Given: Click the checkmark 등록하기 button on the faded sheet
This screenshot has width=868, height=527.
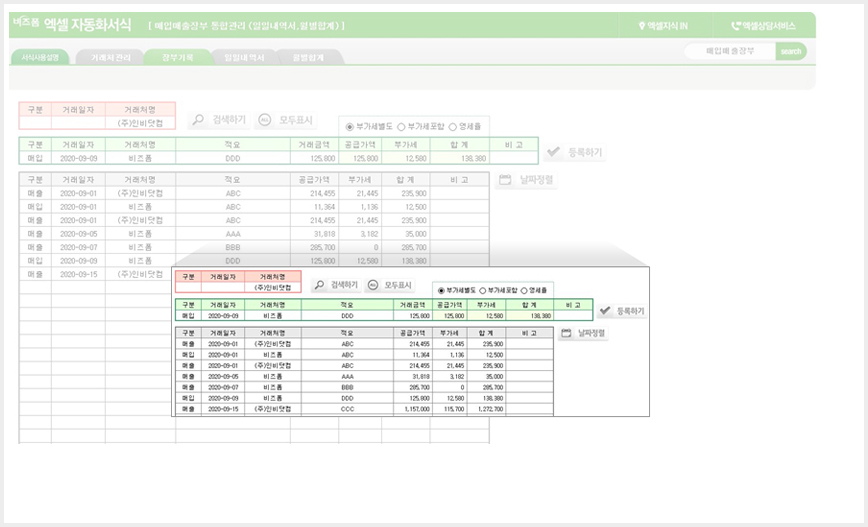Looking at the screenshot, I should pos(575,152).
